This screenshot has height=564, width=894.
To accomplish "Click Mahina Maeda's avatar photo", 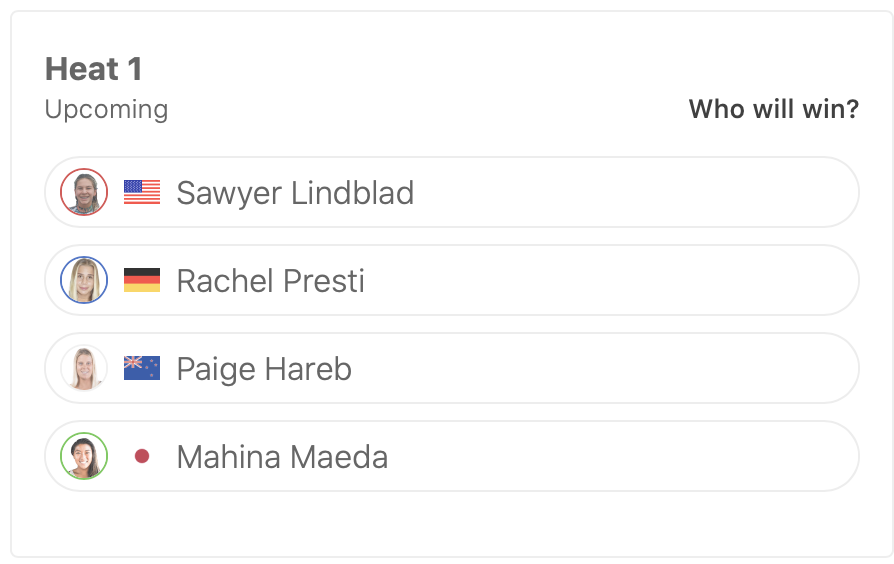I will click(x=84, y=456).
